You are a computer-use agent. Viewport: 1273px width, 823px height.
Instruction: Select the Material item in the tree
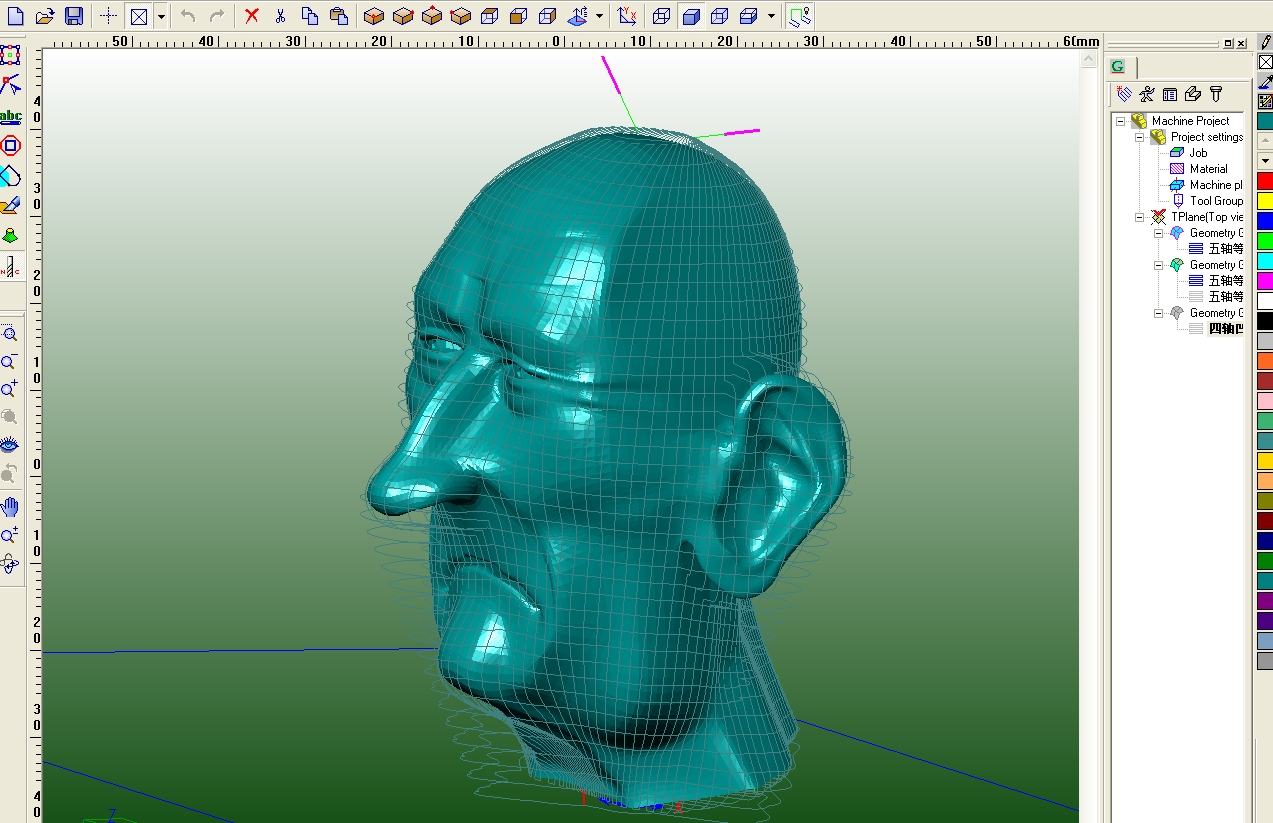point(1208,169)
